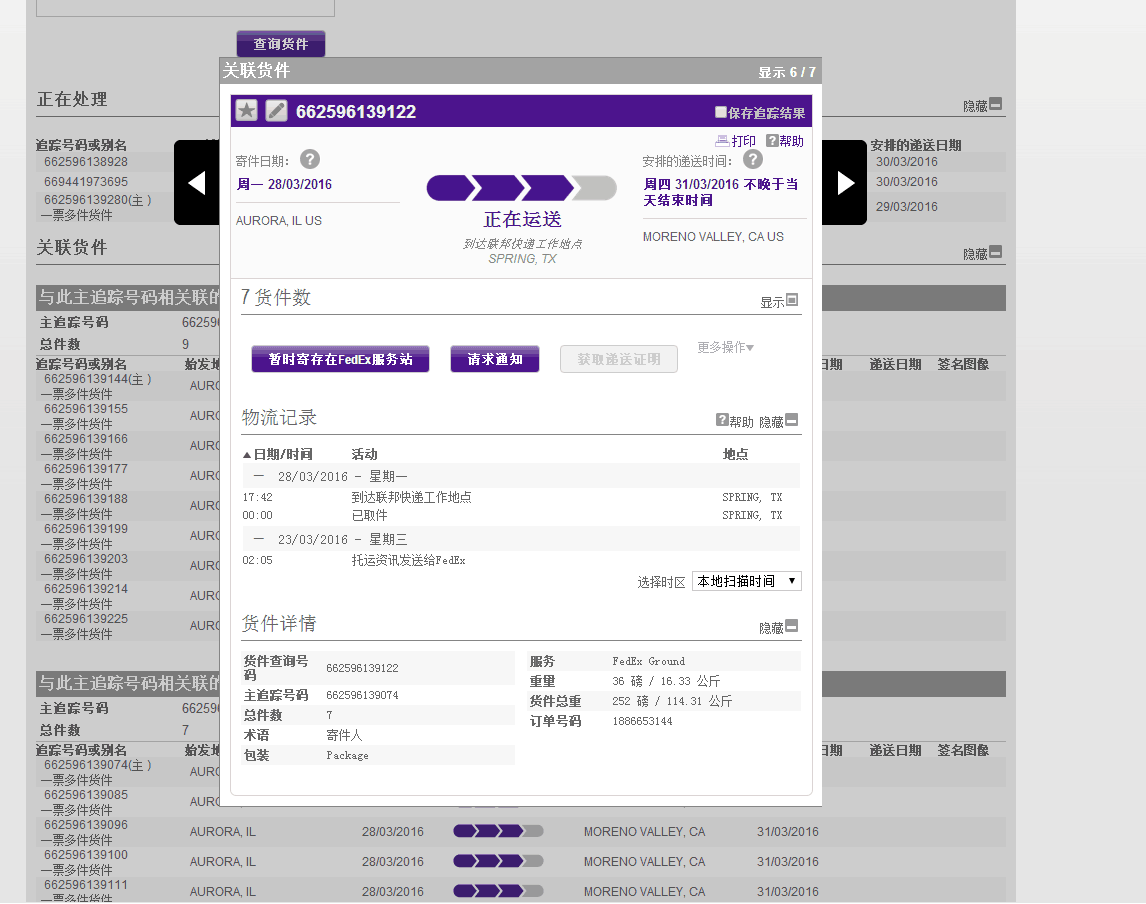This screenshot has width=1146, height=904.
Task: Expand 7 货件数 section with 显示
Action: tap(779, 301)
